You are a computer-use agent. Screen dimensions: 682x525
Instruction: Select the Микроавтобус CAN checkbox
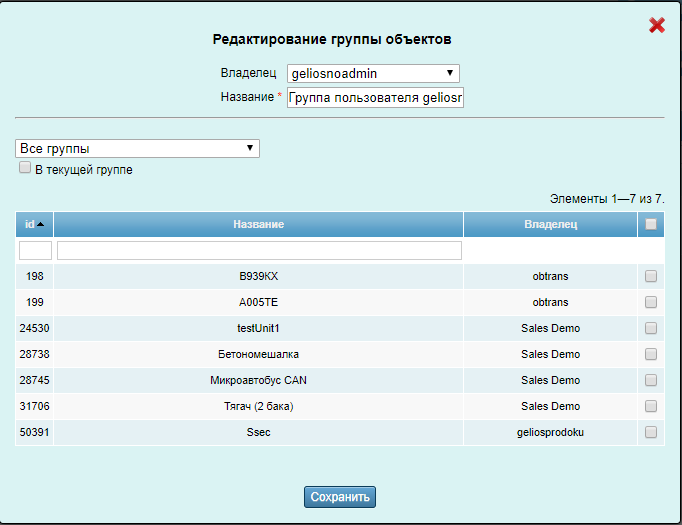(x=651, y=380)
